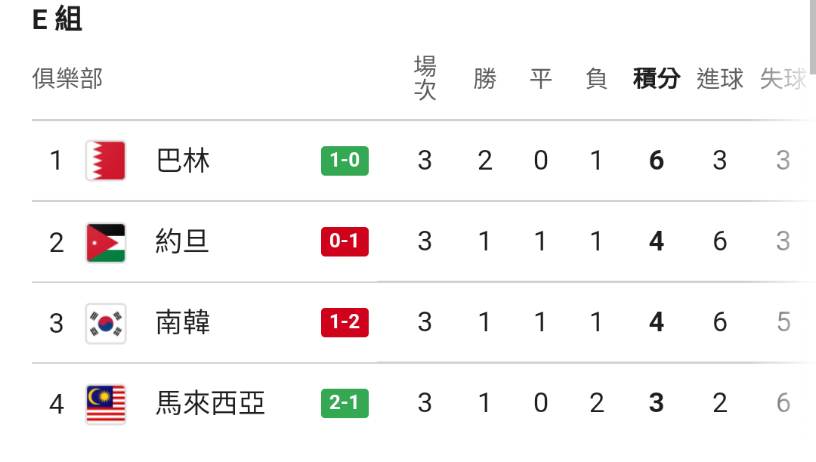Click the 進球 column header
The image size is (816, 462).
tap(720, 79)
